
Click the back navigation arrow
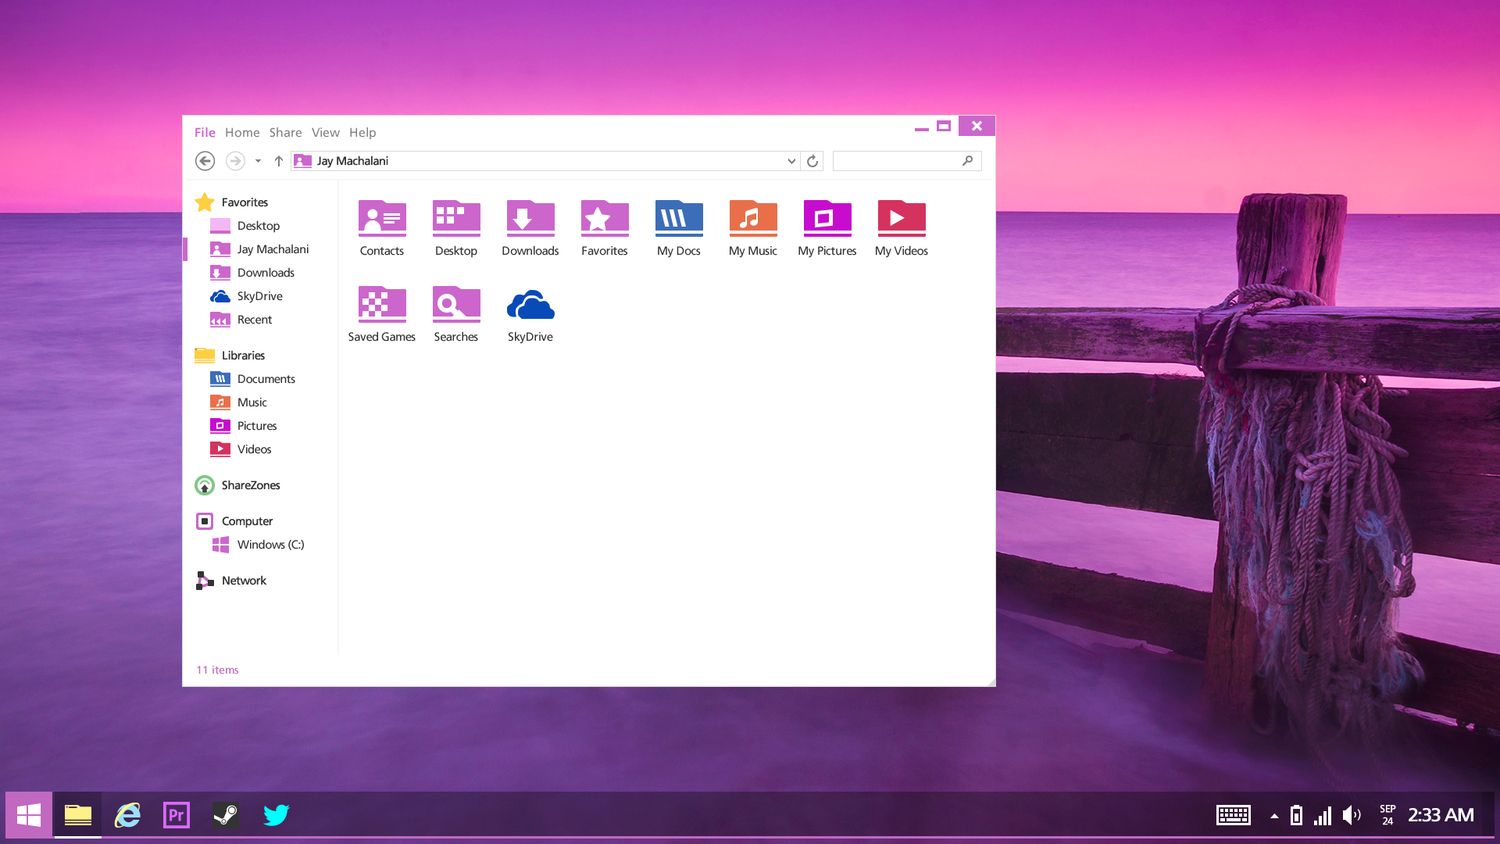click(x=205, y=161)
